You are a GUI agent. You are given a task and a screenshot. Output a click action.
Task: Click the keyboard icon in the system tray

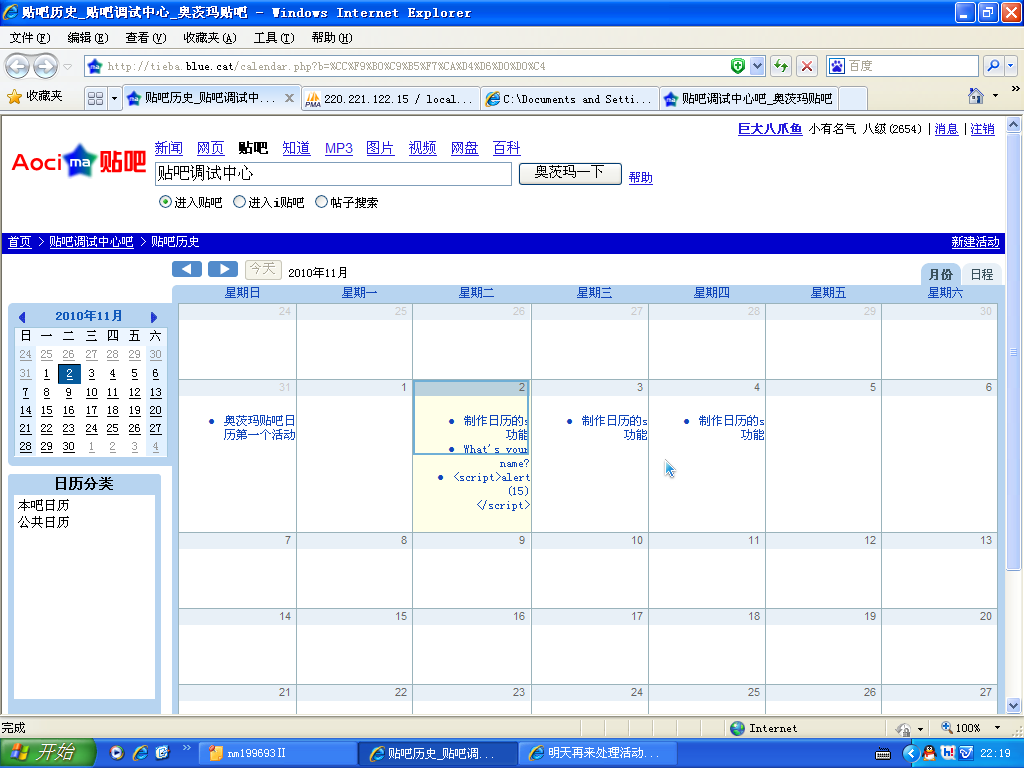click(x=883, y=754)
